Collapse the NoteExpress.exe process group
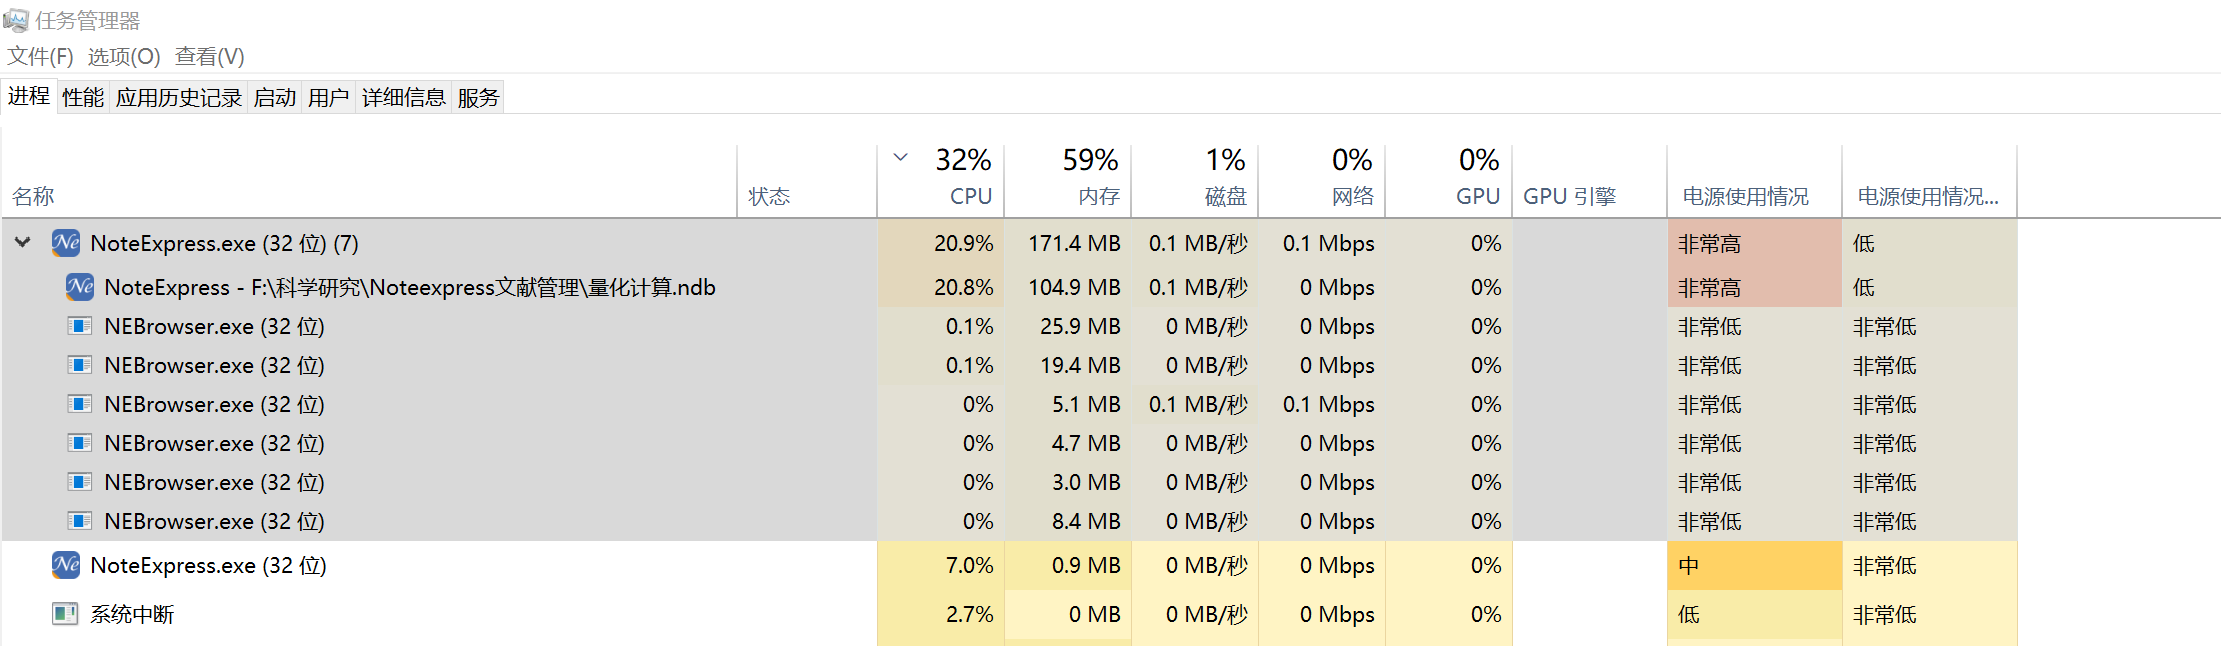The height and width of the screenshot is (646, 2221). tap(23, 243)
